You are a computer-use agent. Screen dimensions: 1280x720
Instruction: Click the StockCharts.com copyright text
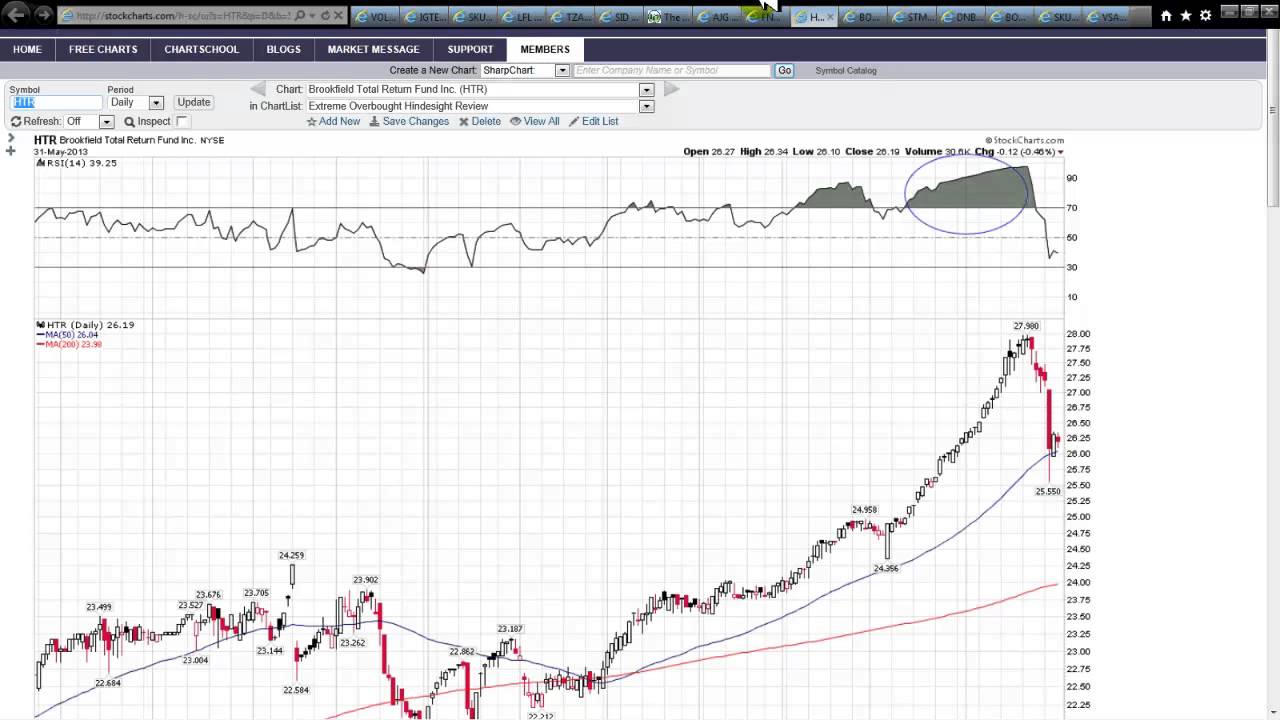[1024, 141]
